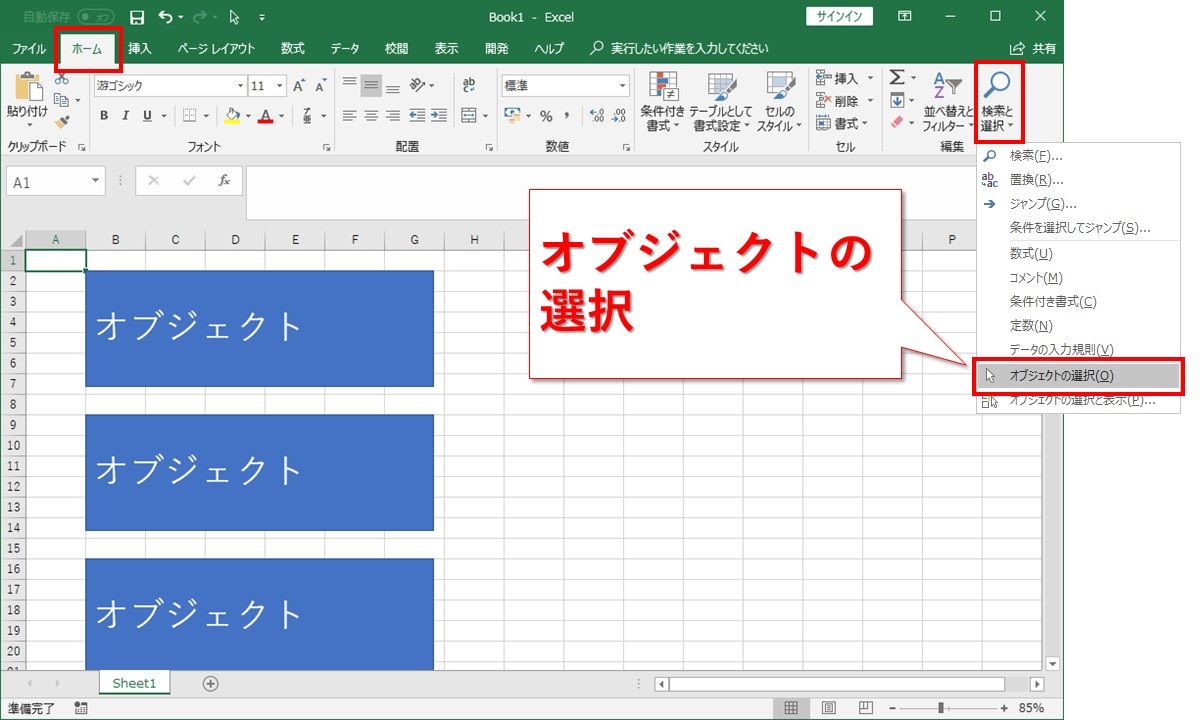
Task: Click the wrap text icon
Action: coord(469,84)
